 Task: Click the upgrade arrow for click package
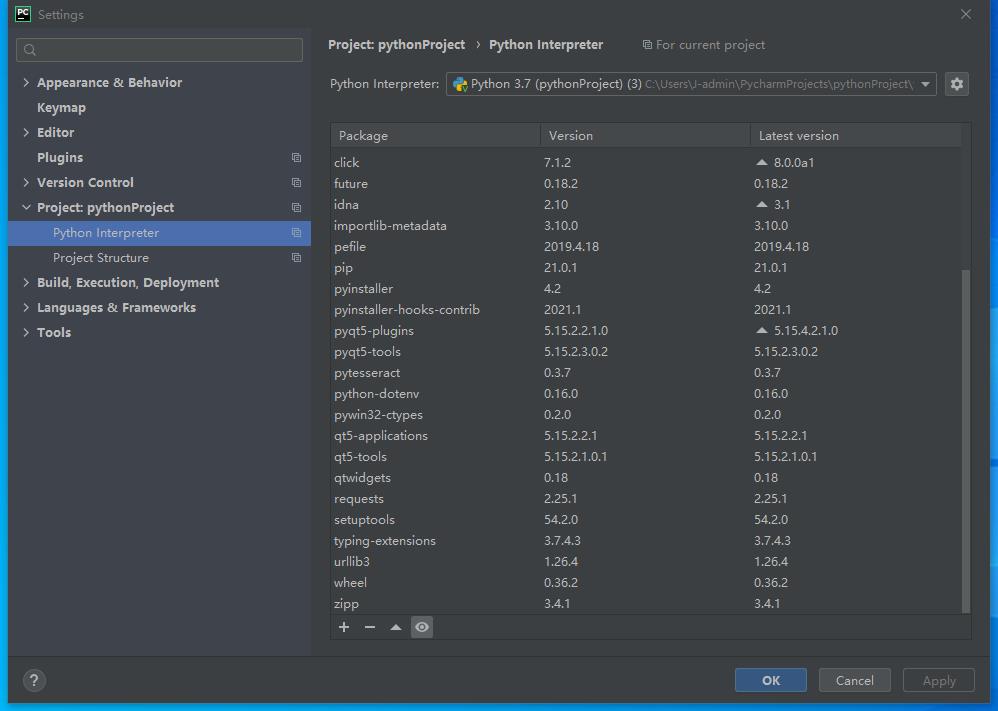click(761, 162)
